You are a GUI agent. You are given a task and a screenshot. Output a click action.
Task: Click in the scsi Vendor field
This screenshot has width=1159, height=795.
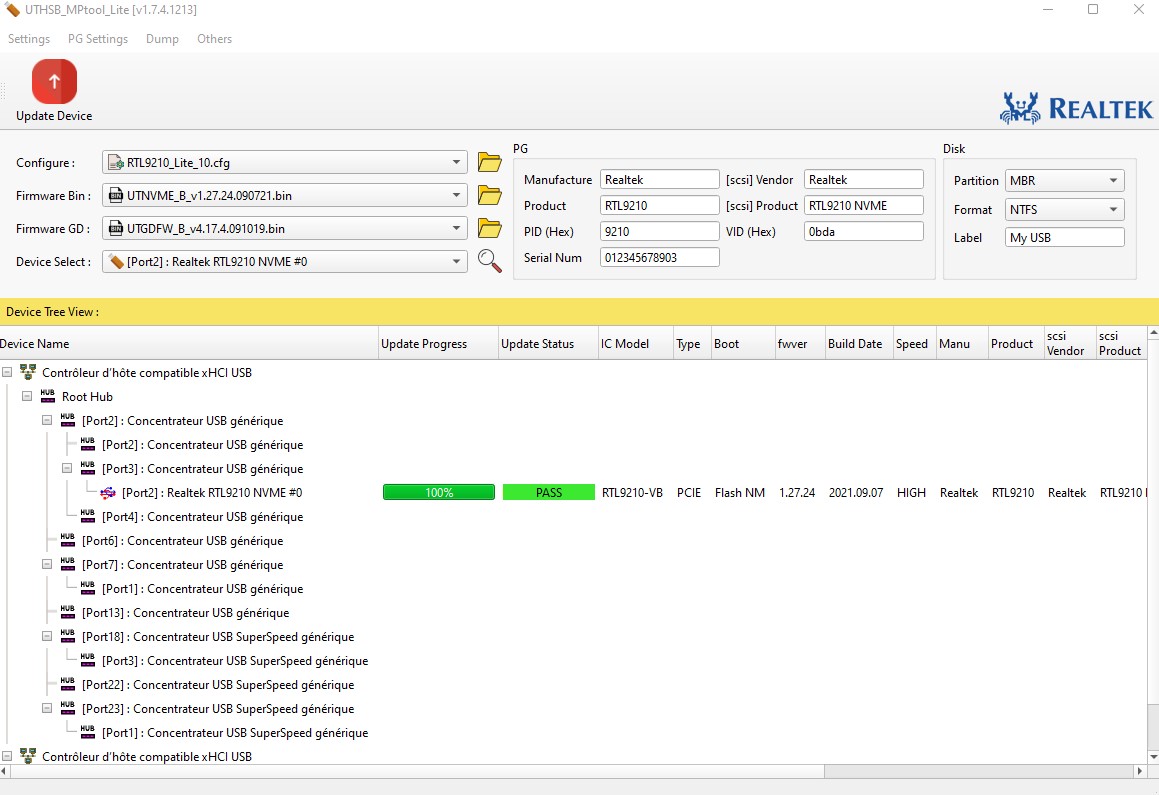[x=863, y=180]
